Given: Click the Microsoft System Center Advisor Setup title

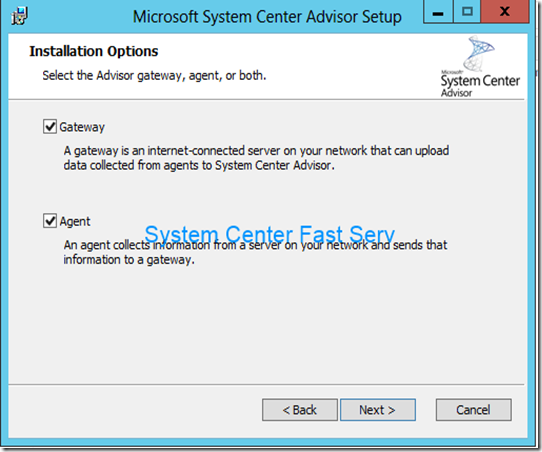Looking at the screenshot, I should [x=267, y=17].
